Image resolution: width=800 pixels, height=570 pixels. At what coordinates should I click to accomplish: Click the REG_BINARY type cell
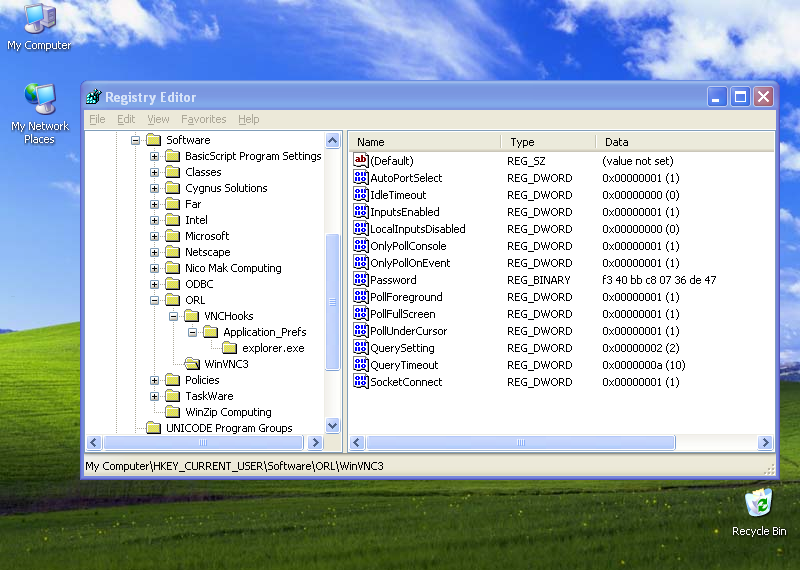coord(539,280)
